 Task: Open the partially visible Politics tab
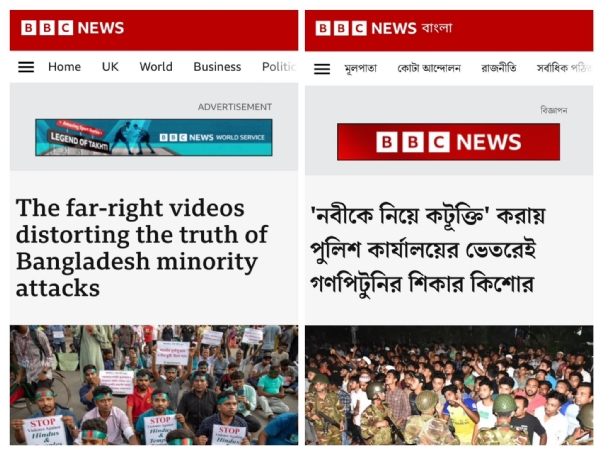tap(279, 67)
